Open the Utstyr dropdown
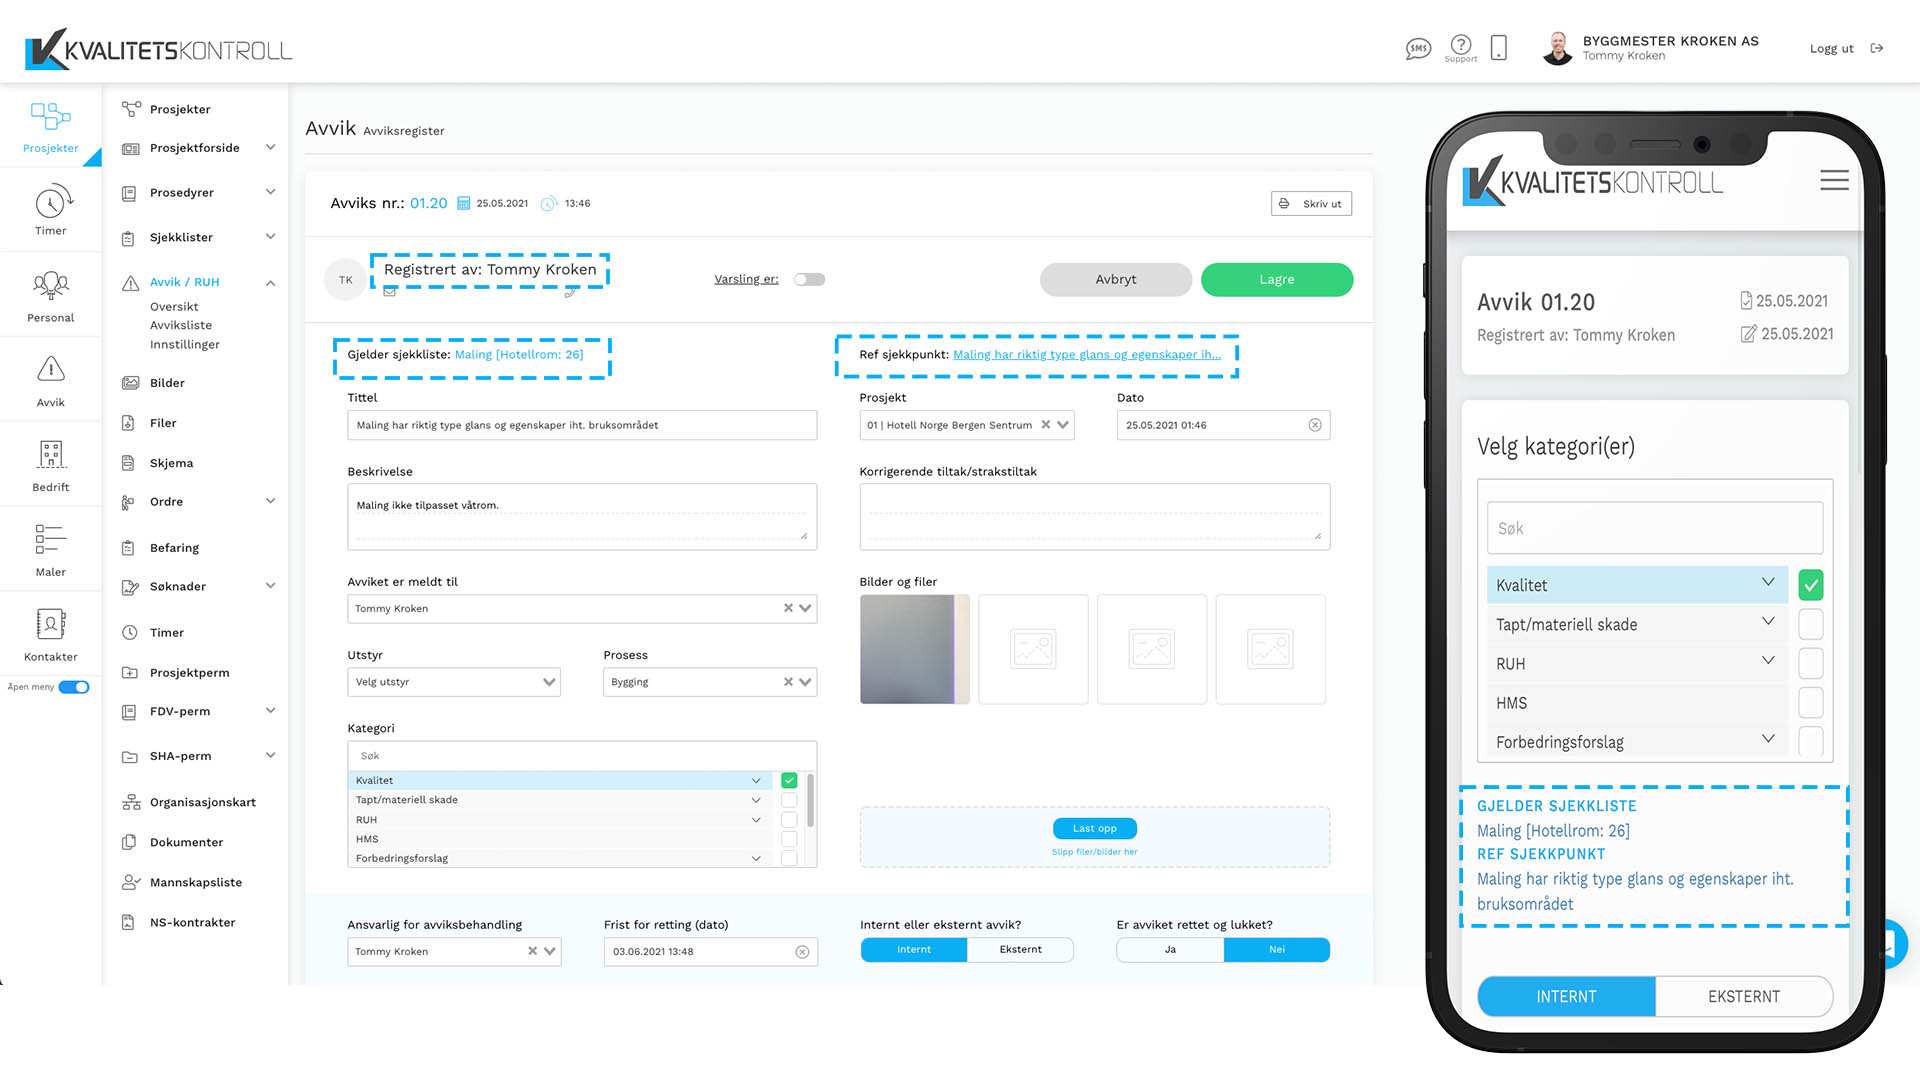The image size is (1920, 1080). [453, 682]
